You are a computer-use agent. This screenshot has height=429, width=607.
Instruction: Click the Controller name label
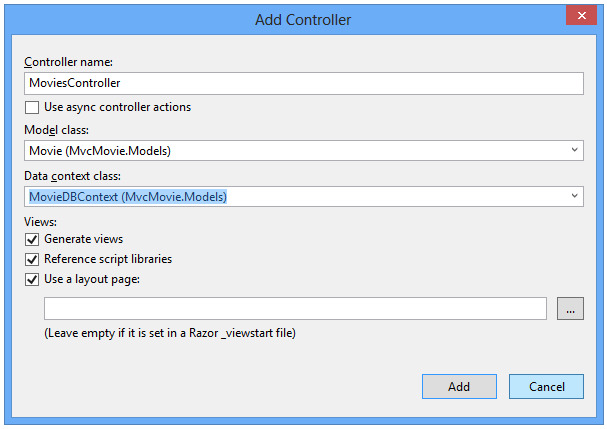68,63
